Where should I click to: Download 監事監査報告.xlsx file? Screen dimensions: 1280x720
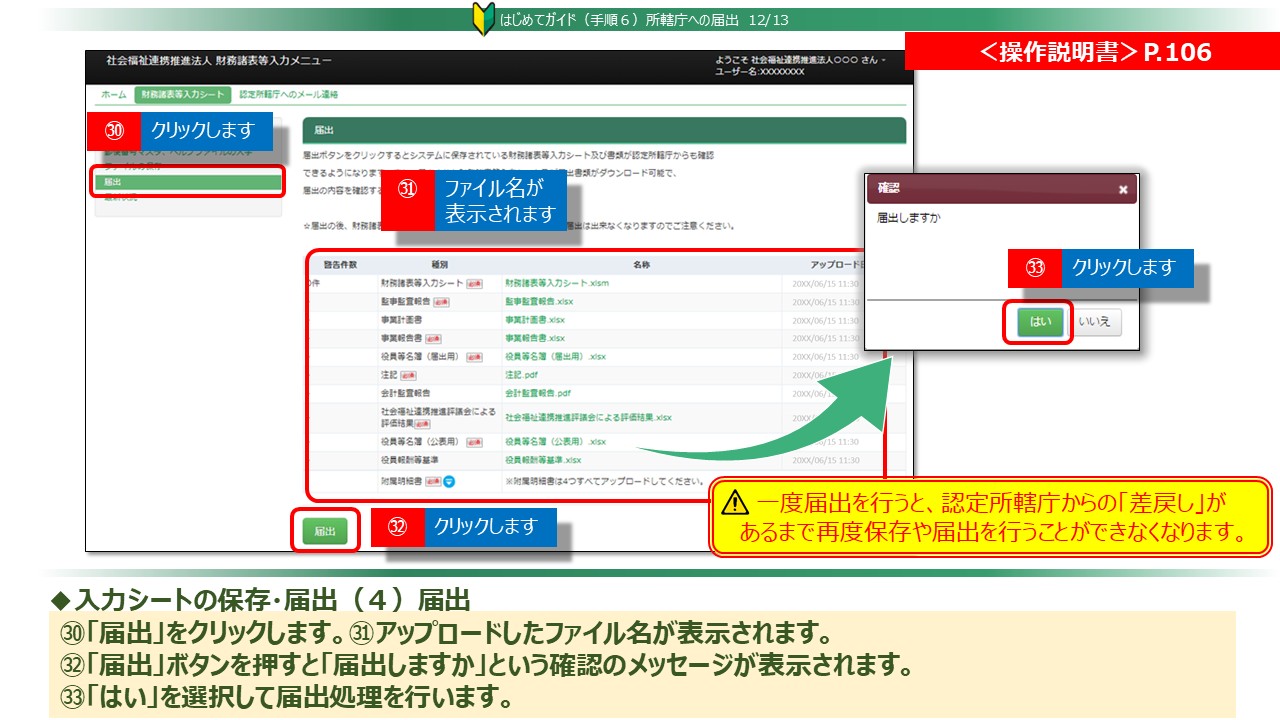tap(539, 301)
